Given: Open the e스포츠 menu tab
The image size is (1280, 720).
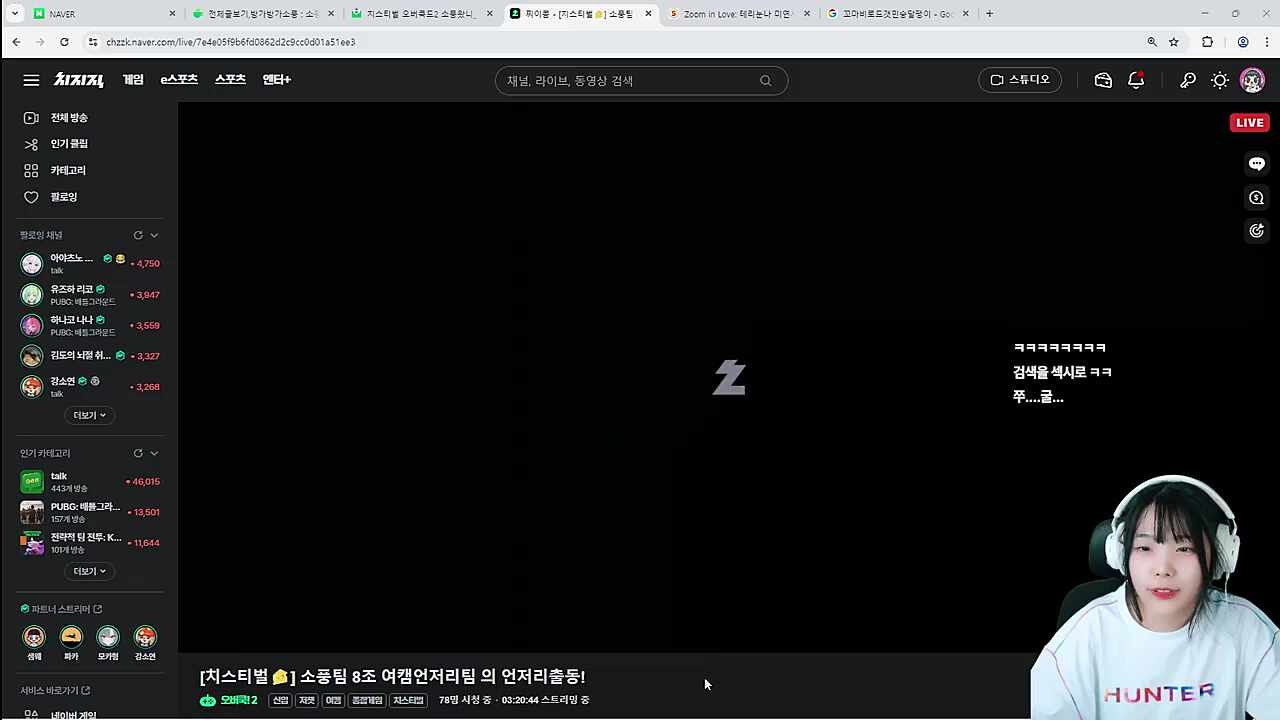Looking at the screenshot, I should click(179, 80).
